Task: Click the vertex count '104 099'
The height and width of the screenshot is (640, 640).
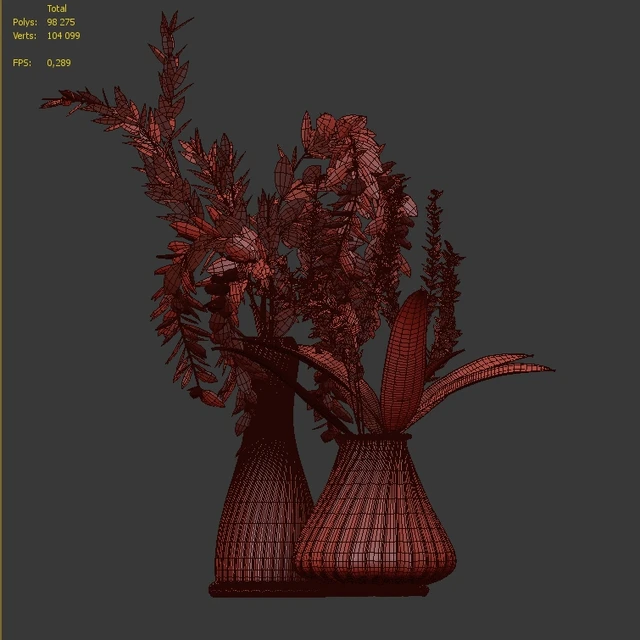Action: pyautogui.click(x=63, y=36)
